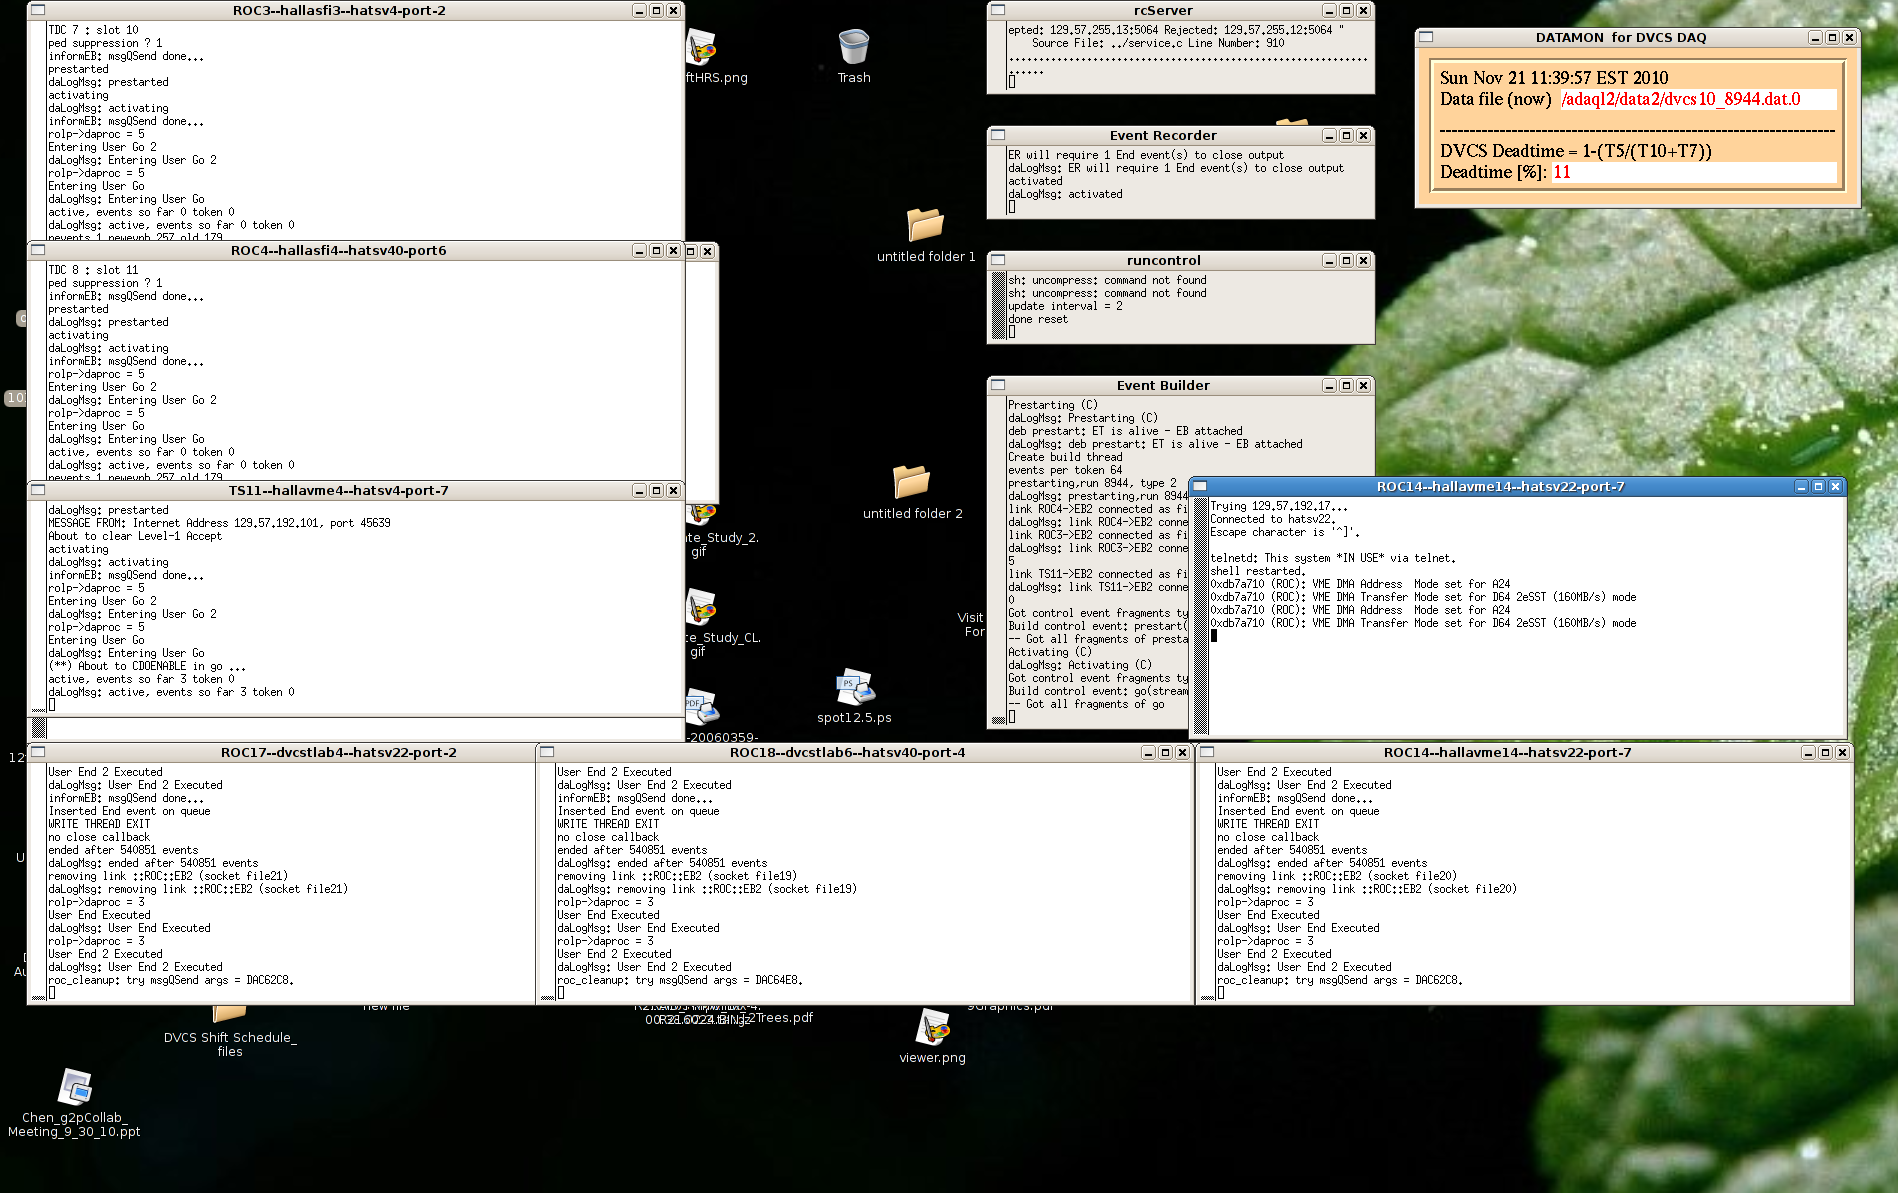Click the Deadtime [%] value 11
The width and height of the screenshot is (1898, 1193).
[1562, 172]
